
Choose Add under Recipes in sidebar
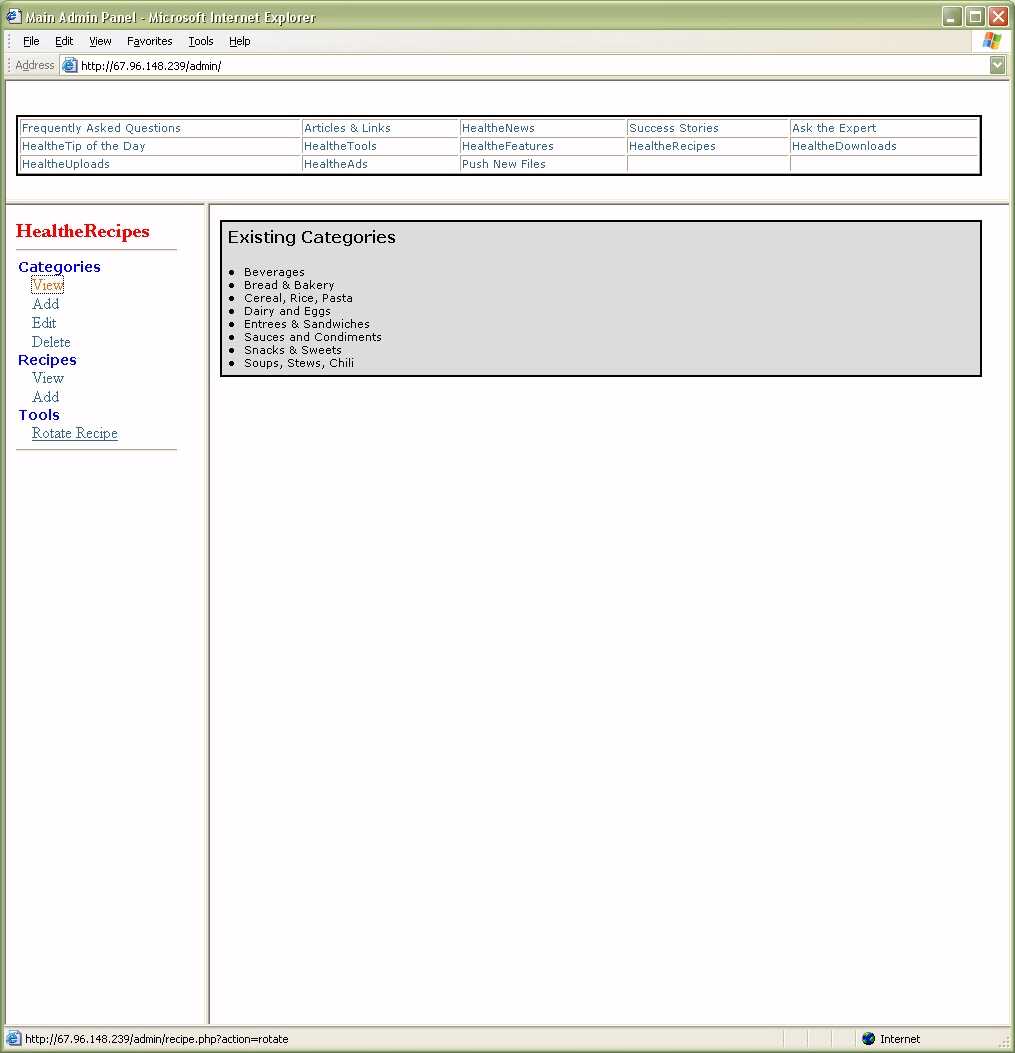46,397
